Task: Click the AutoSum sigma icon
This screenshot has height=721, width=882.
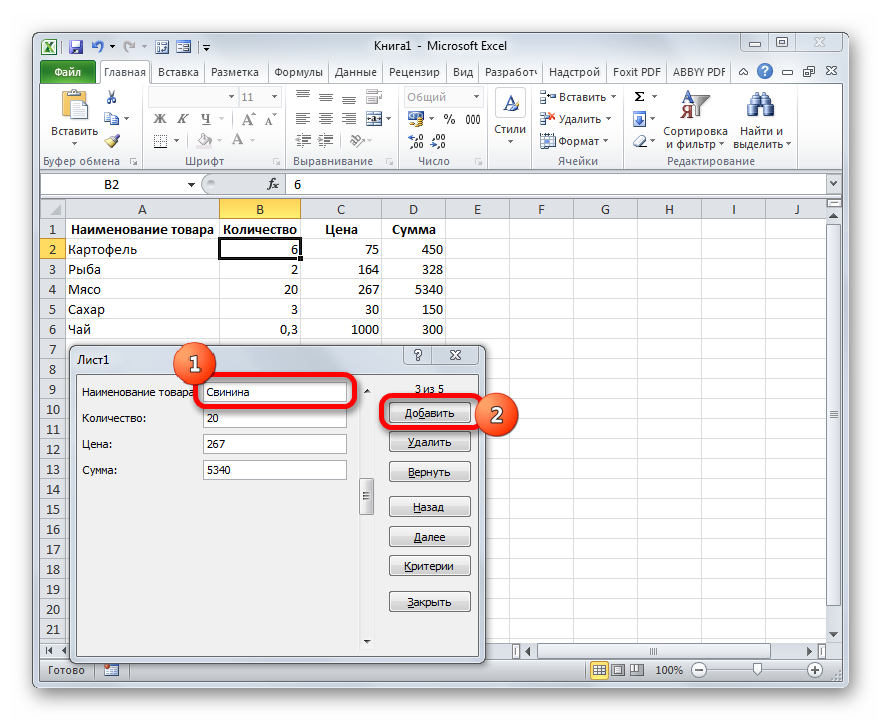Action: click(639, 97)
